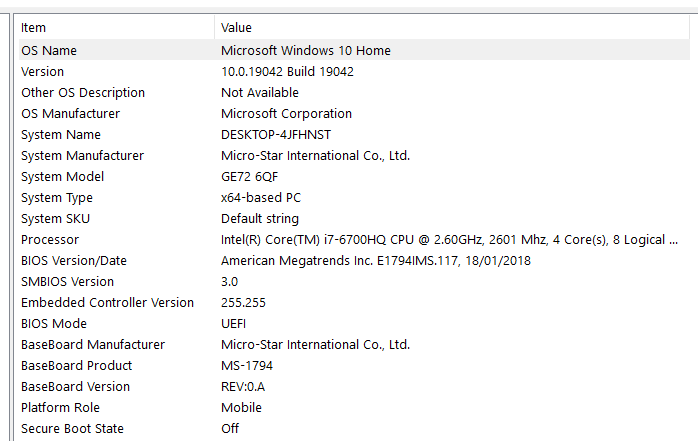The height and width of the screenshot is (441, 698).
Task: Select the BIOS Version/Date row
Action: click(x=354, y=260)
